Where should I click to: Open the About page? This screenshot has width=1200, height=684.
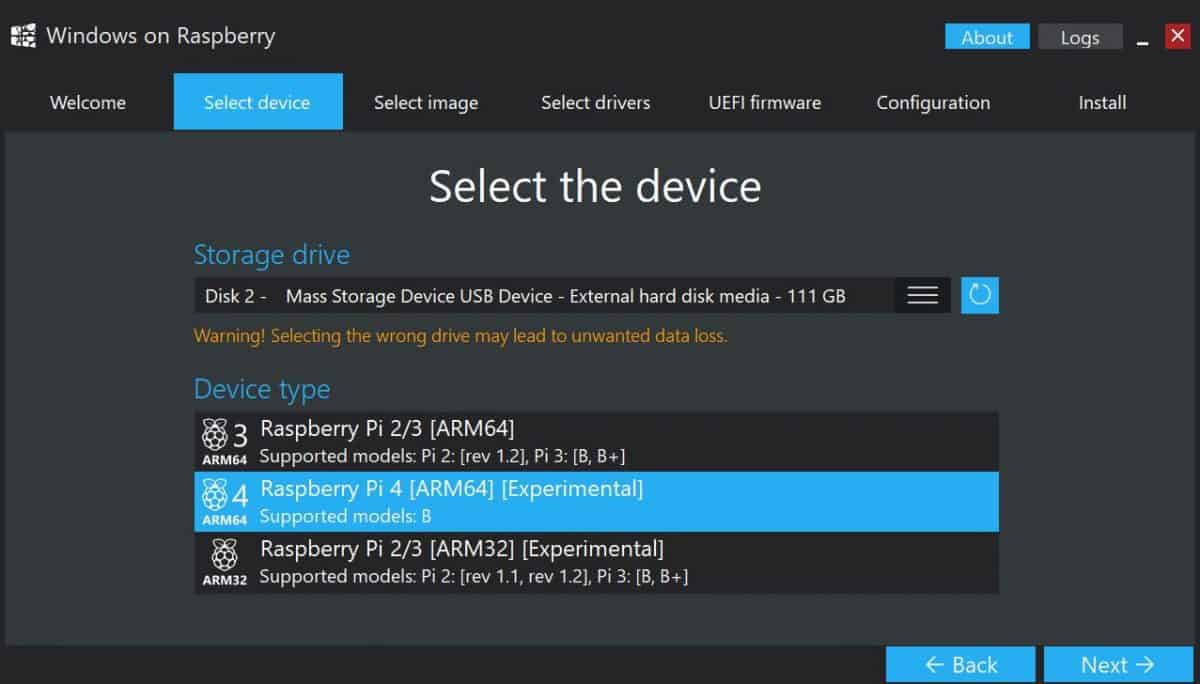click(987, 37)
